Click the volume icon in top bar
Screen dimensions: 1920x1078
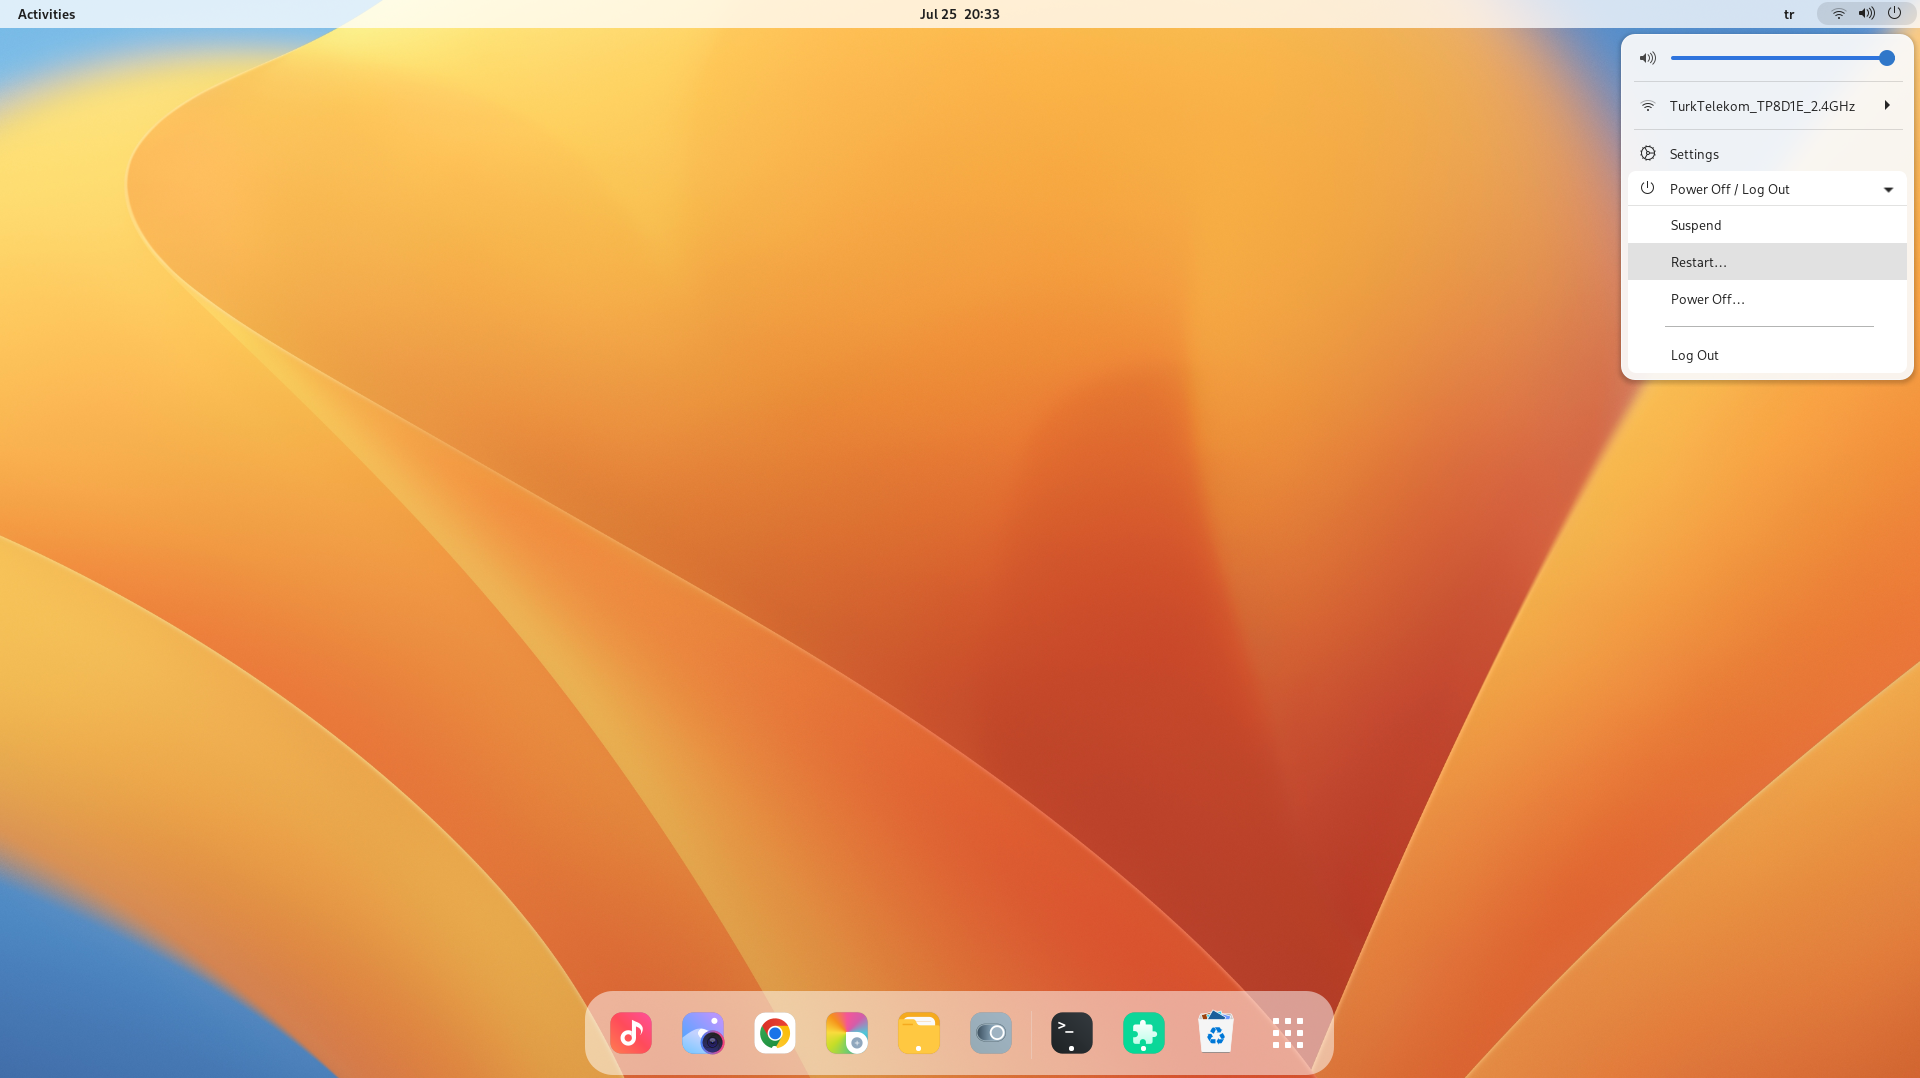(x=1866, y=14)
